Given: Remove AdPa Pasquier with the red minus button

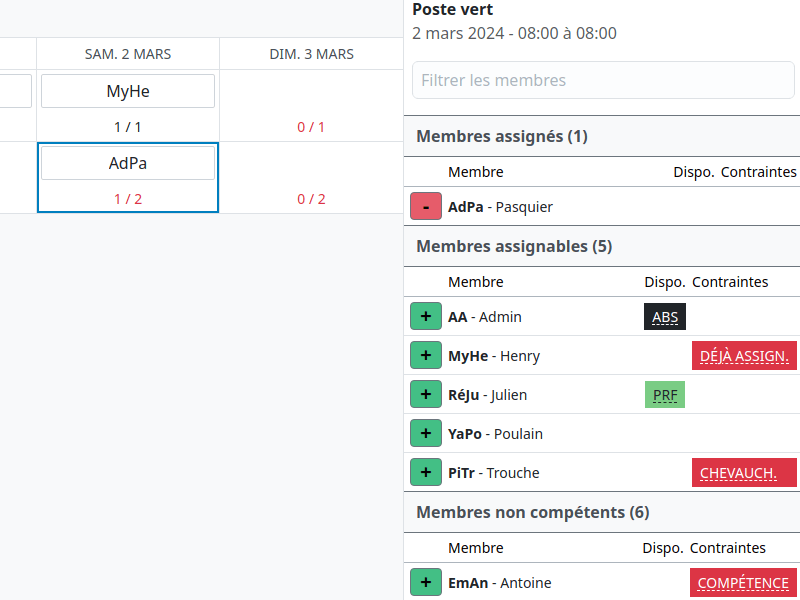Looking at the screenshot, I should 426,207.
